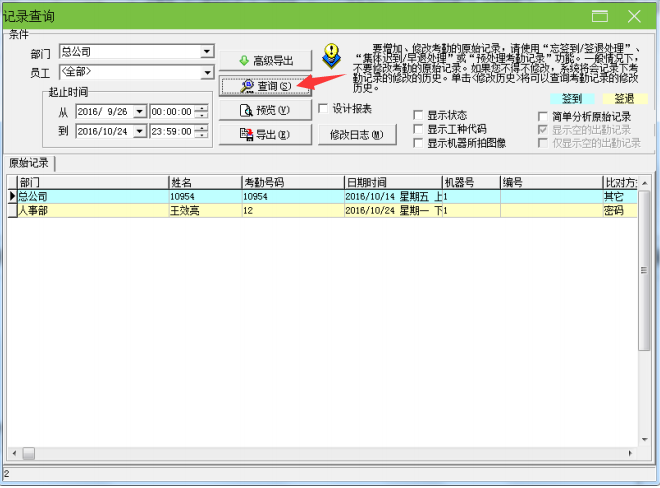This screenshot has width=660, height=488.
Task: Click the green arrow icon on 高级导出
Action: point(244,61)
